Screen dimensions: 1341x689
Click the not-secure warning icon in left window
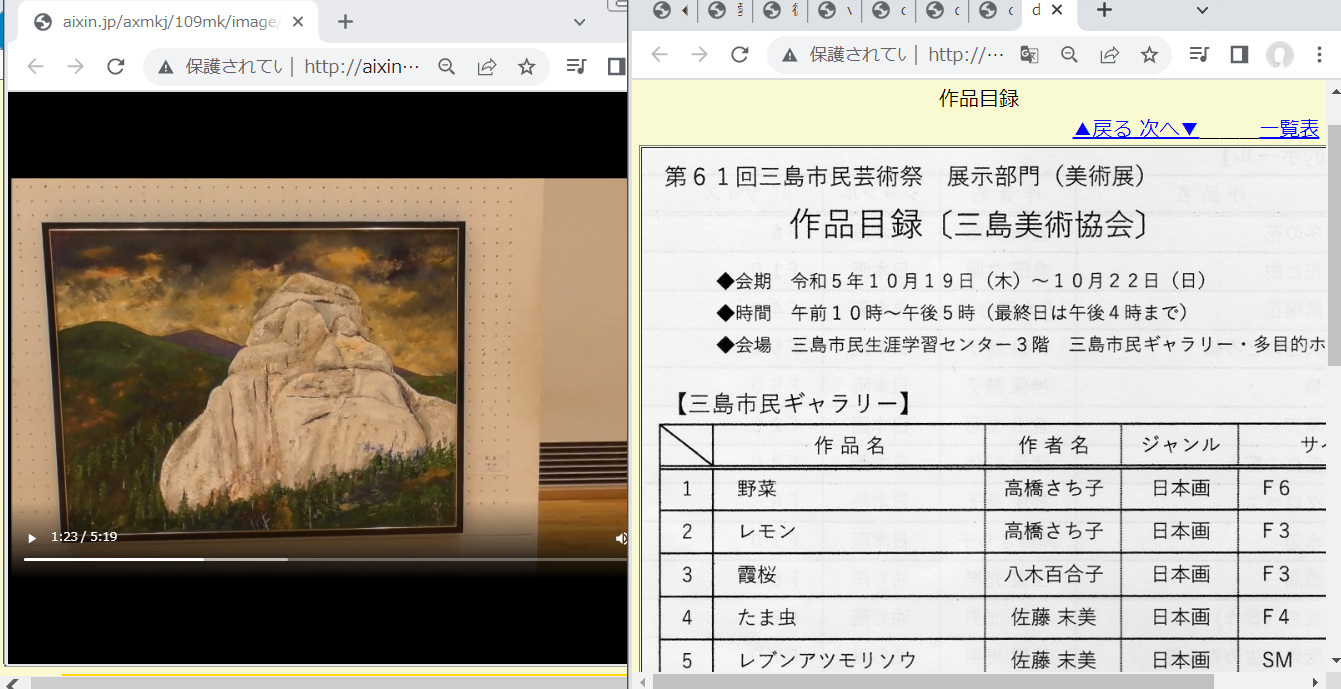click(x=166, y=67)
